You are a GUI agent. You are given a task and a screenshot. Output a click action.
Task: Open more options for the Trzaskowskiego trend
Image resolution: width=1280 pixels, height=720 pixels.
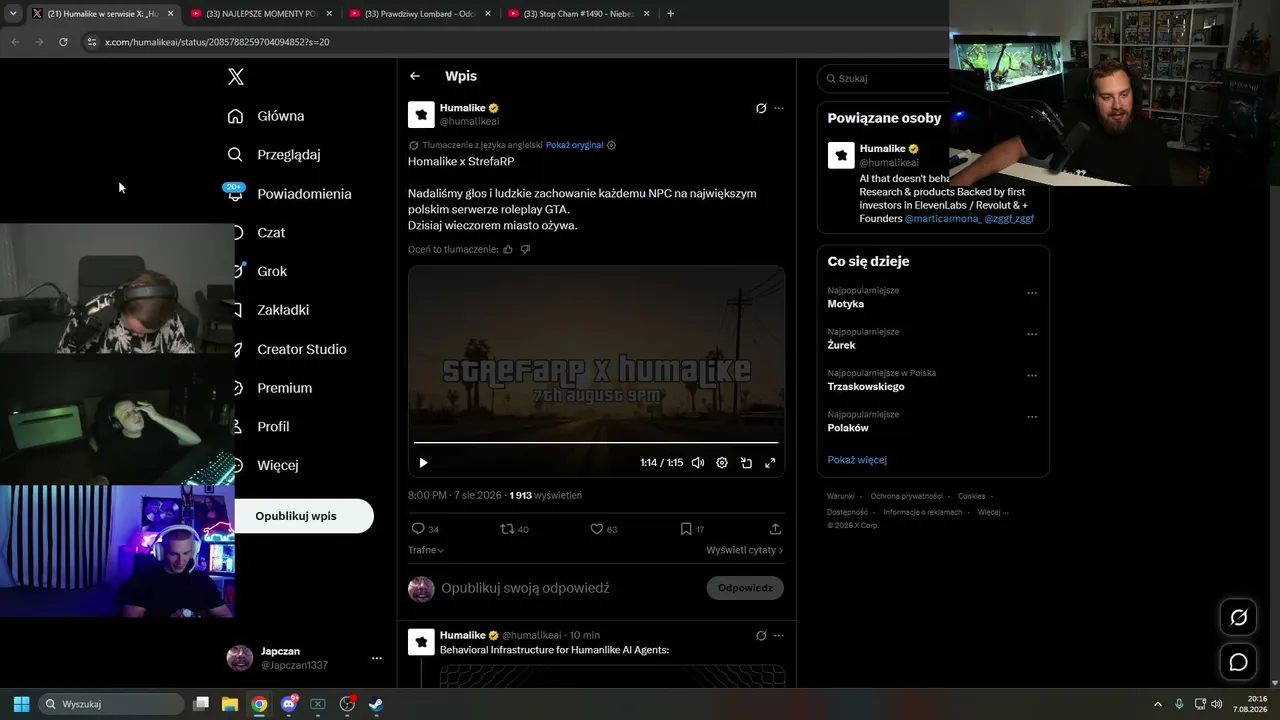click(x=1032, y=376)
